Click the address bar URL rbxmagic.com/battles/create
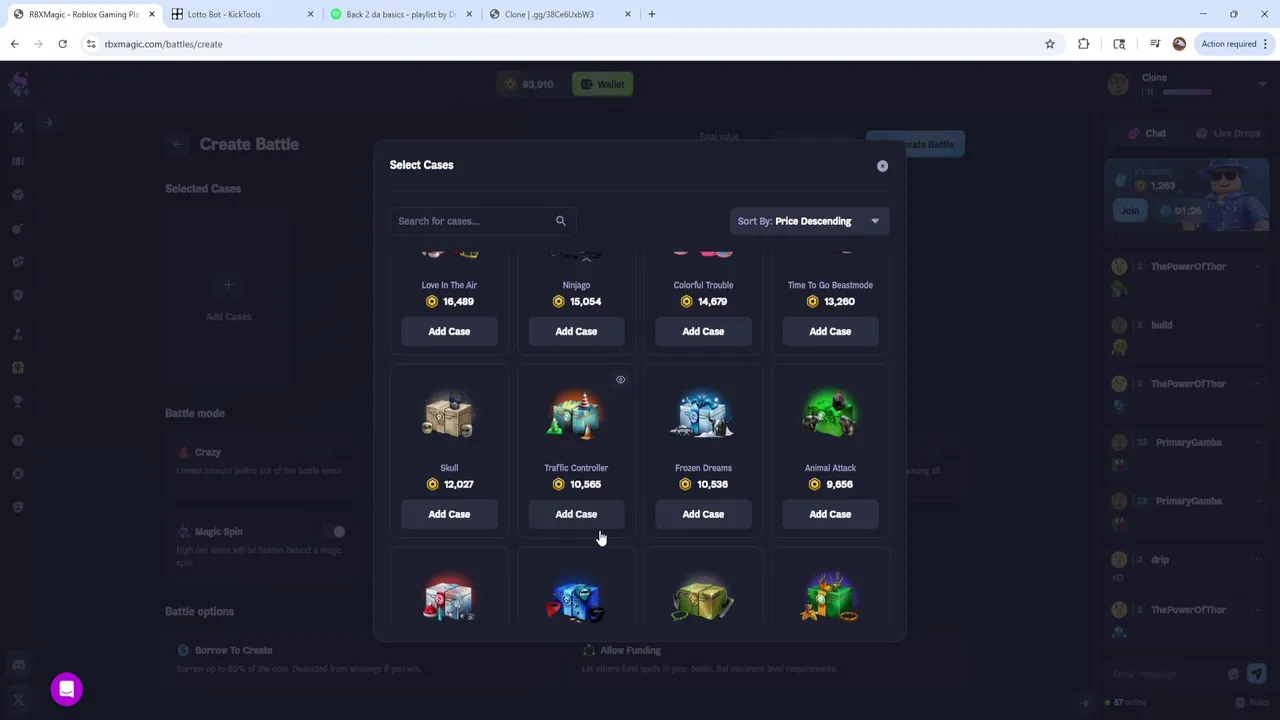 163,44
